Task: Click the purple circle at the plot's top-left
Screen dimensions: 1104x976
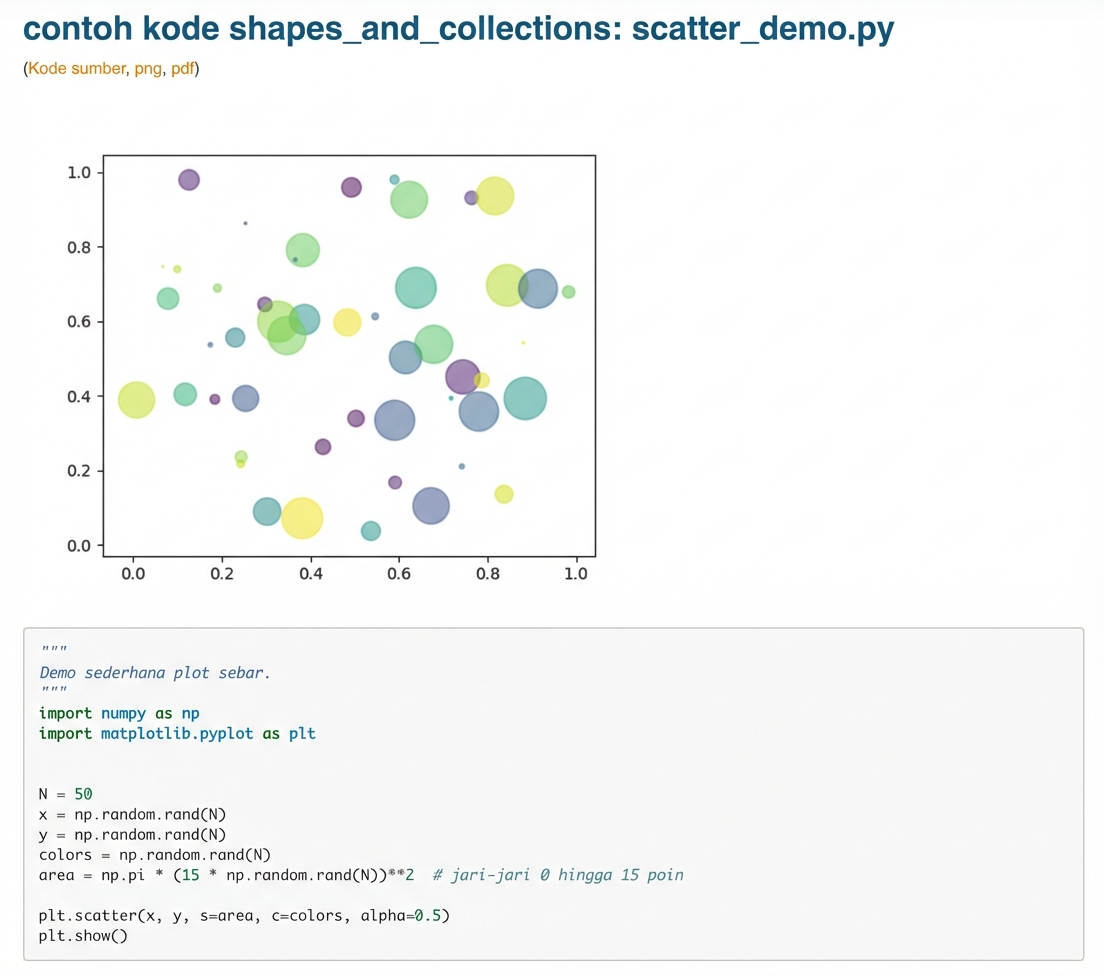Action: point(189,180)
